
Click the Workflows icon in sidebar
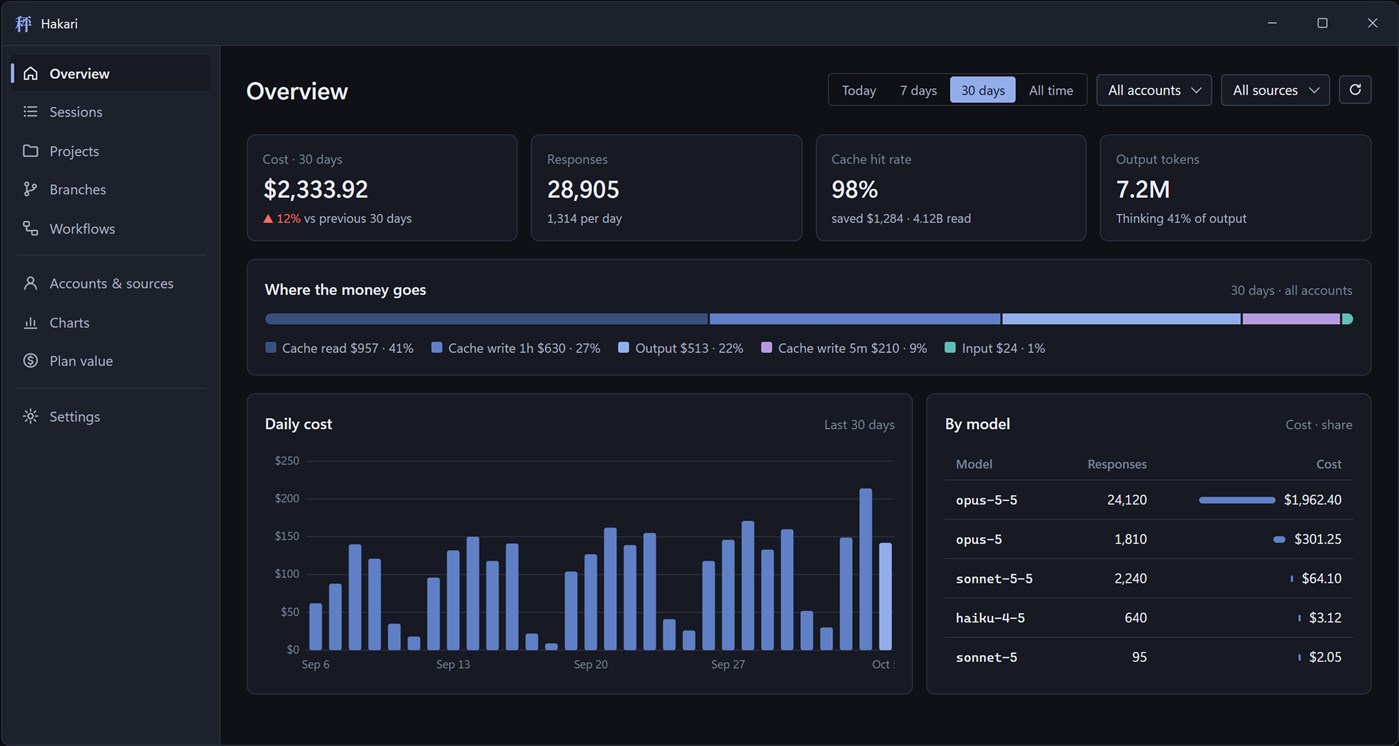coord(31,228)
